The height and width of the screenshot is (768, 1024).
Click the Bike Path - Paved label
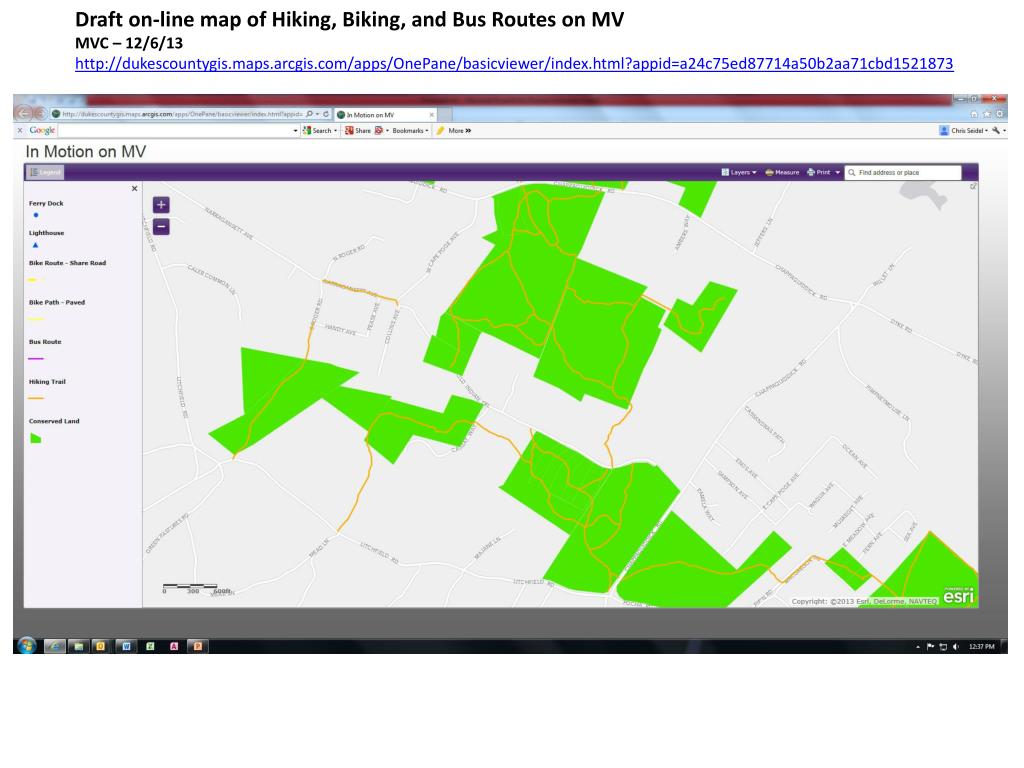(x=57, y=302)
